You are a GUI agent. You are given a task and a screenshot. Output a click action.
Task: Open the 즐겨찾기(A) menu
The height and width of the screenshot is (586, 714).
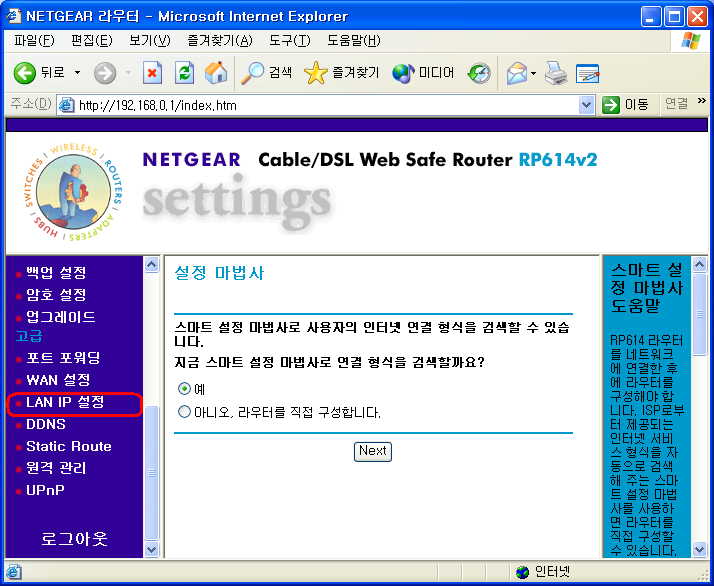click(x=220, y=41)
